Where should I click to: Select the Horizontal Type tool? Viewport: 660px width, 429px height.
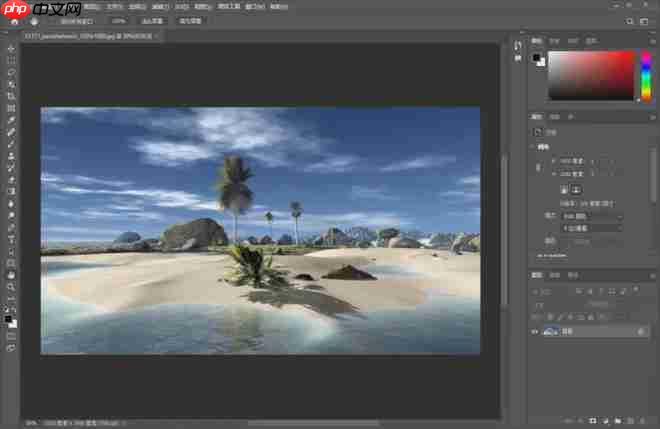point(11,240)
